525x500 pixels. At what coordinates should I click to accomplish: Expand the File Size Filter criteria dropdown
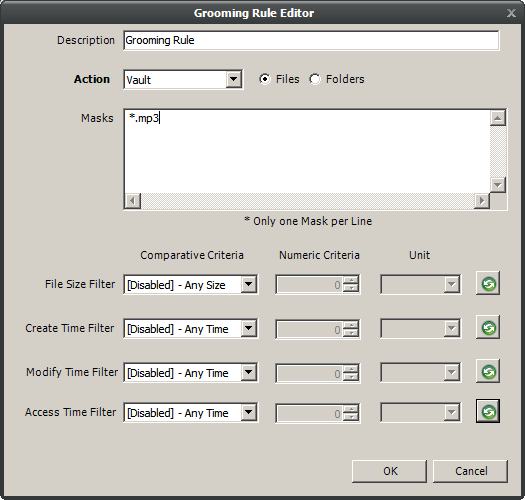[x=191, y=285]
